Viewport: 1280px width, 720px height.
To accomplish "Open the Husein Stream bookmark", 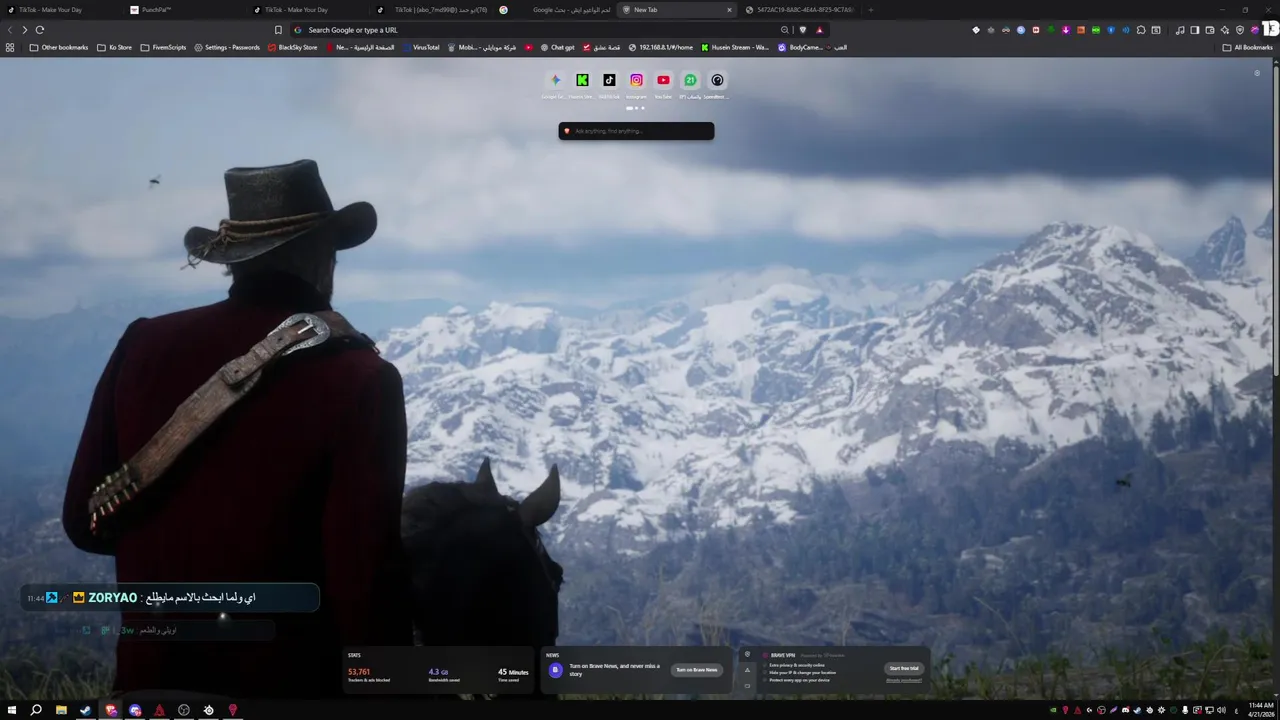I will pyautogui.click(x=735, y=47).
